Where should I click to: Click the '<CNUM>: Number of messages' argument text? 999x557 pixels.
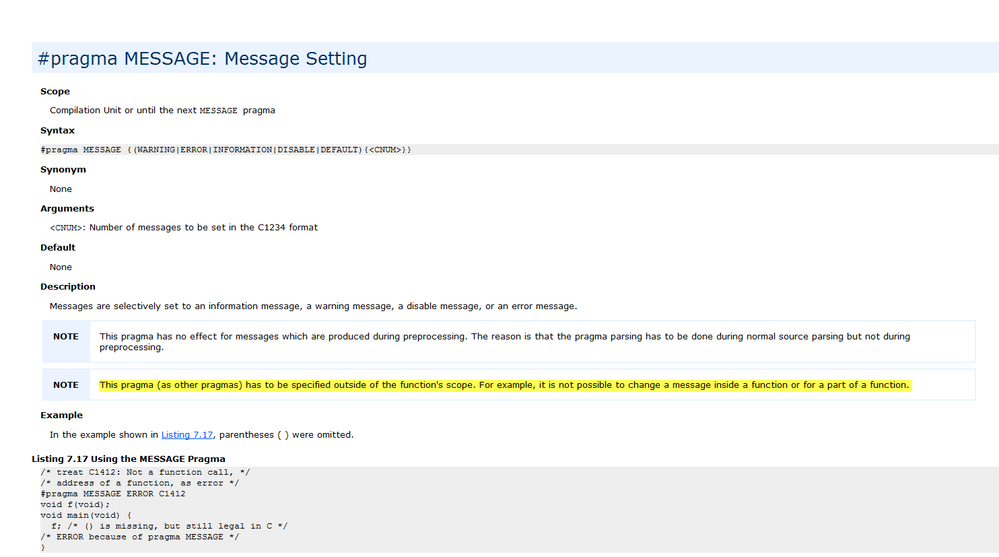click(183, 228)
